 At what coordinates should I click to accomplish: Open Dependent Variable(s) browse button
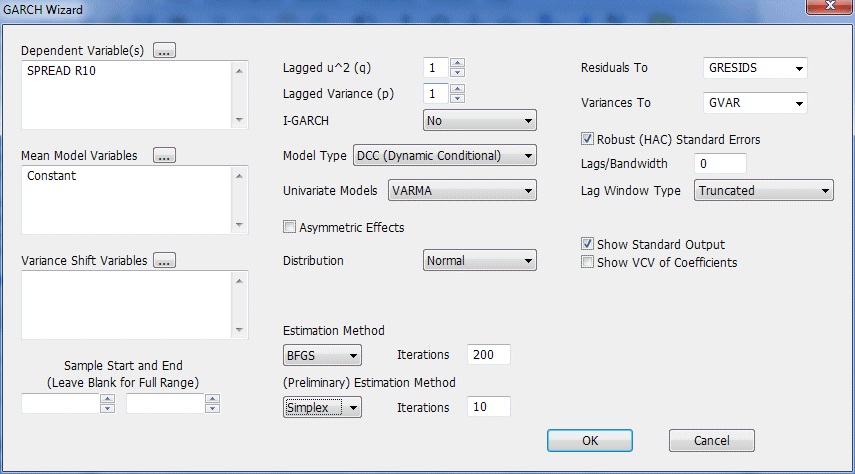point(165,50)
